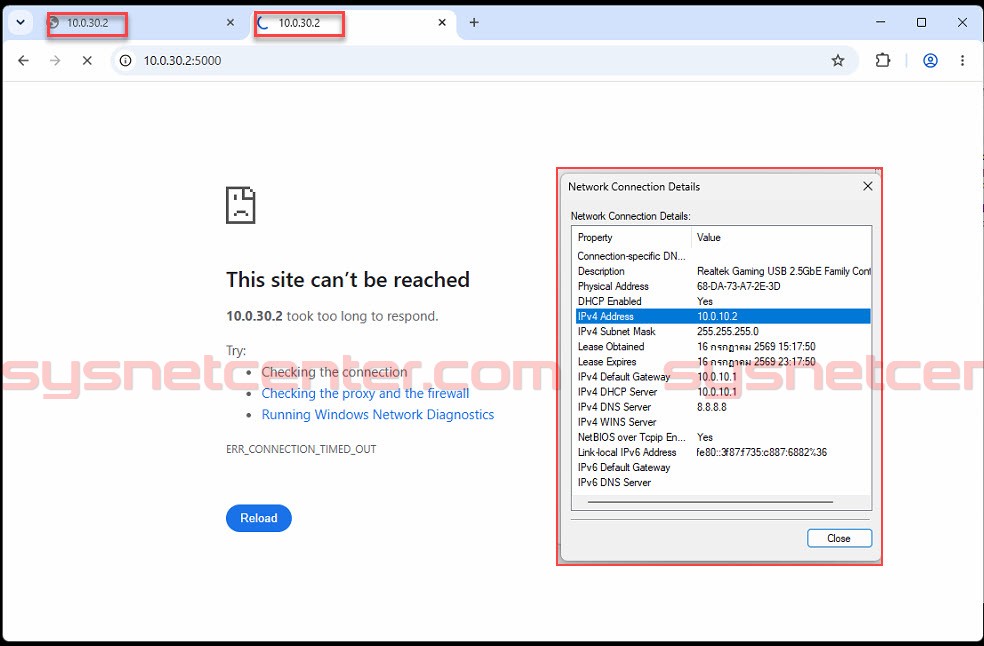
Task: Click the Reload button
Action: [x=259, y=518]
